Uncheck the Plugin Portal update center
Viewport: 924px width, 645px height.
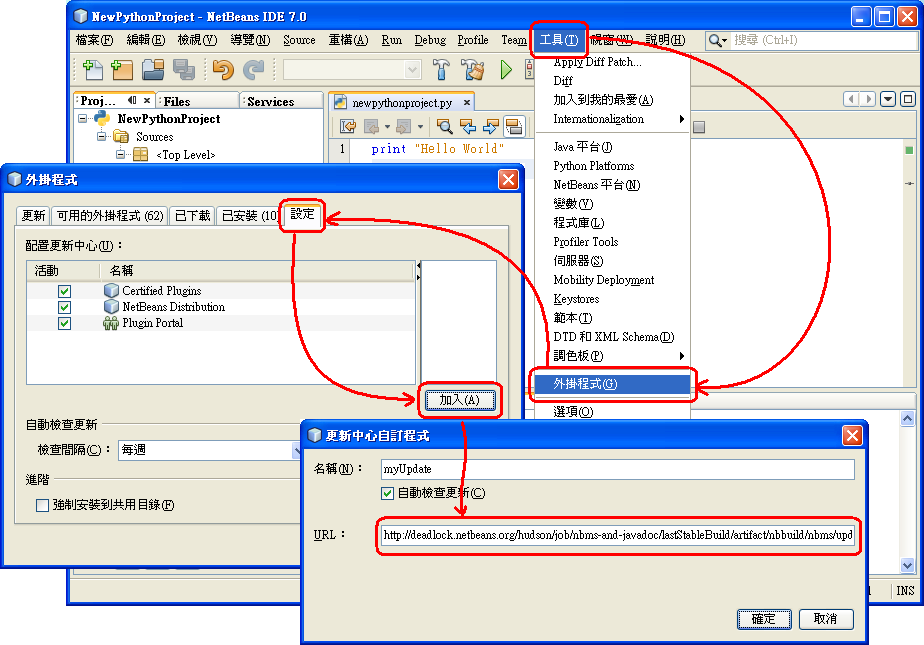pos(64,323)
